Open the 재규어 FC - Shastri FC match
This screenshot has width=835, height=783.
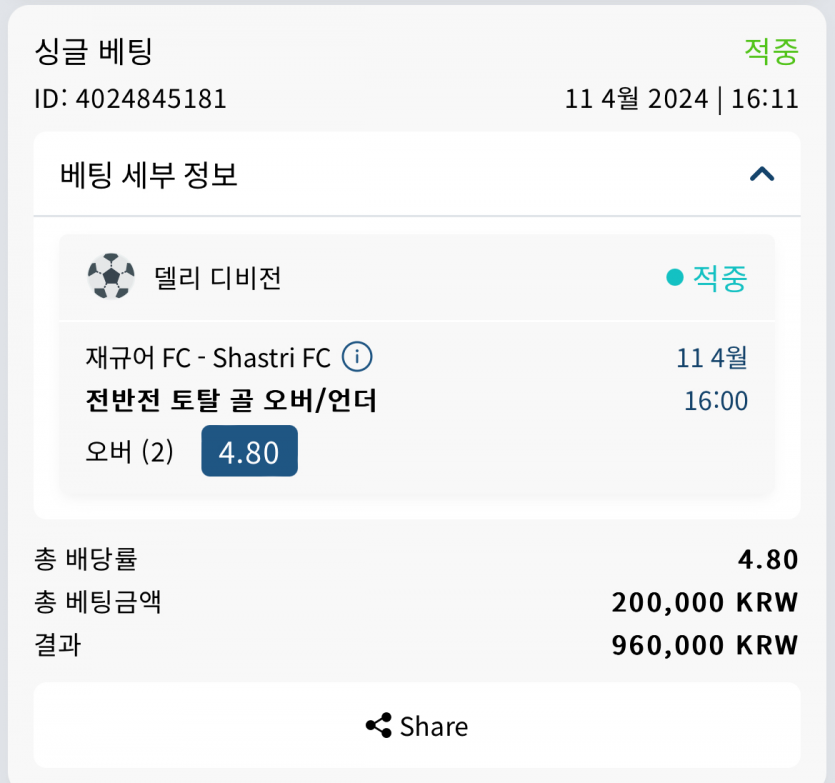click(208, 358)
